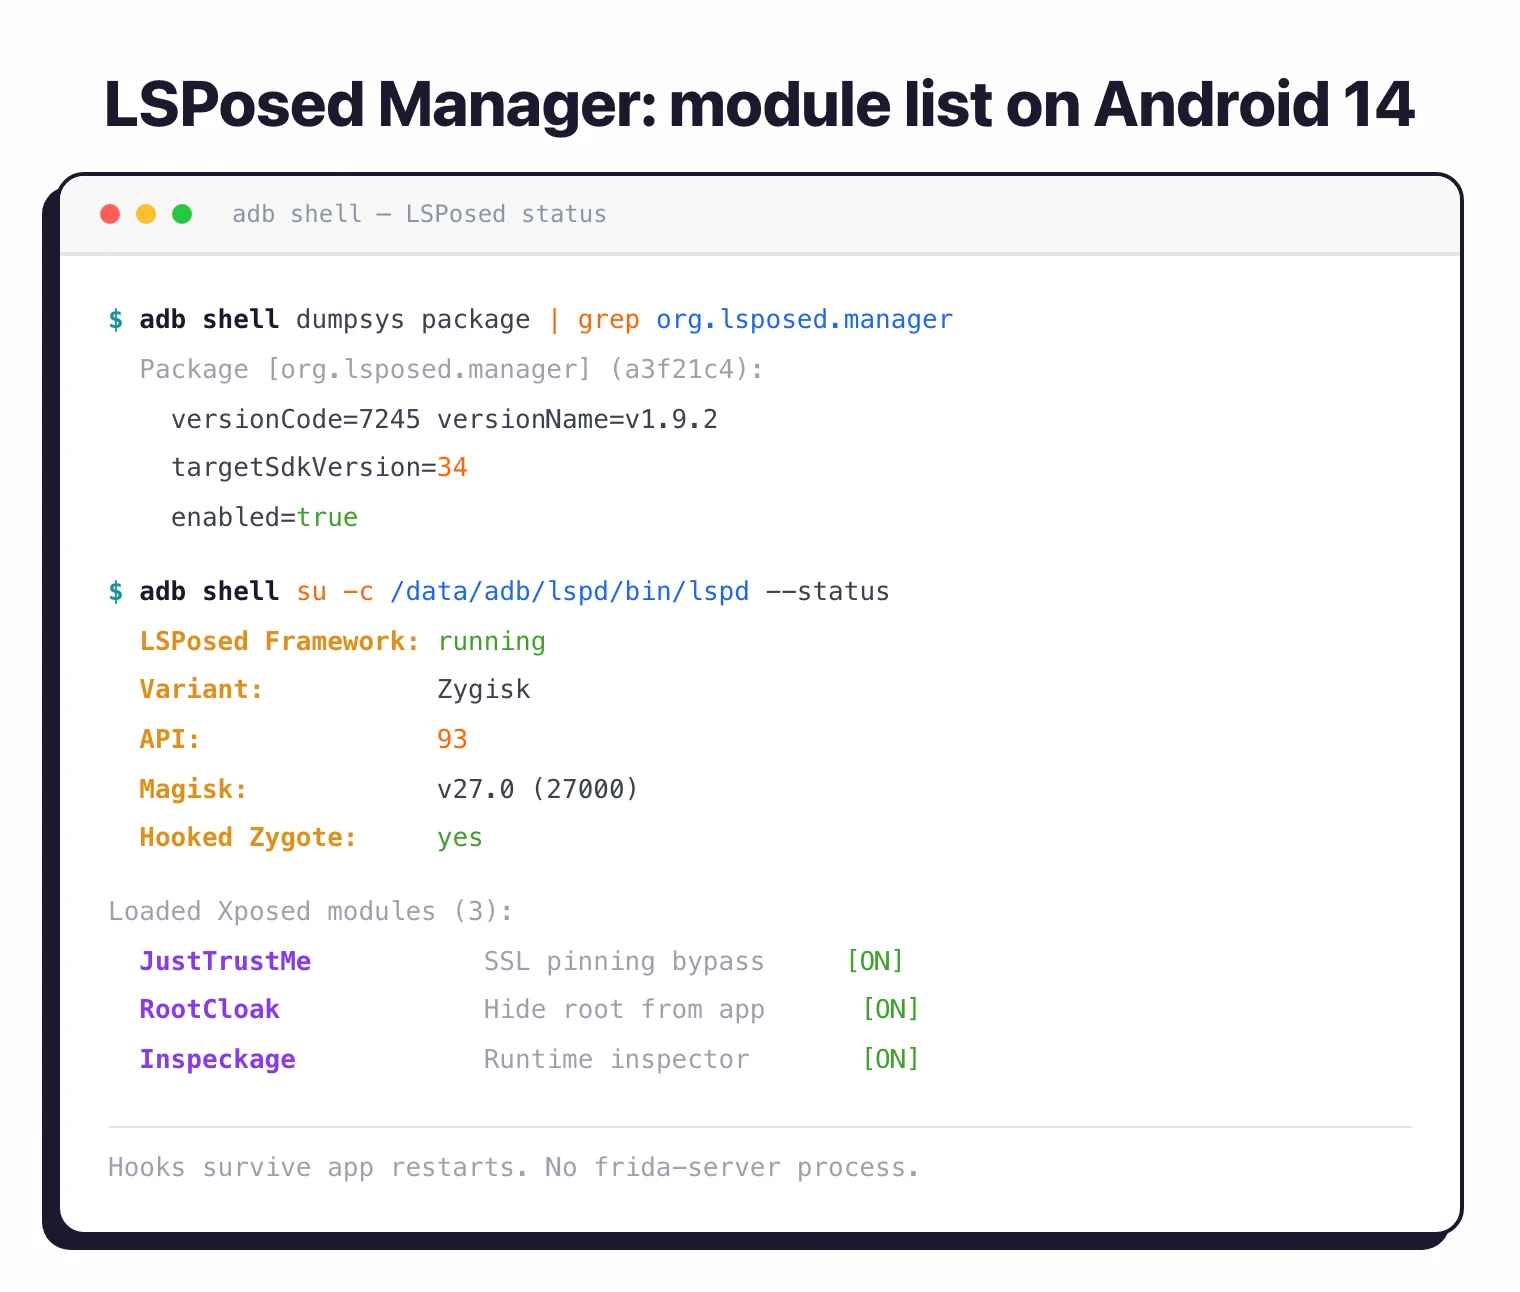1520x1292 pixels.
Task: Click 'enabled=true' line
Action: click(x=264, y=517)
